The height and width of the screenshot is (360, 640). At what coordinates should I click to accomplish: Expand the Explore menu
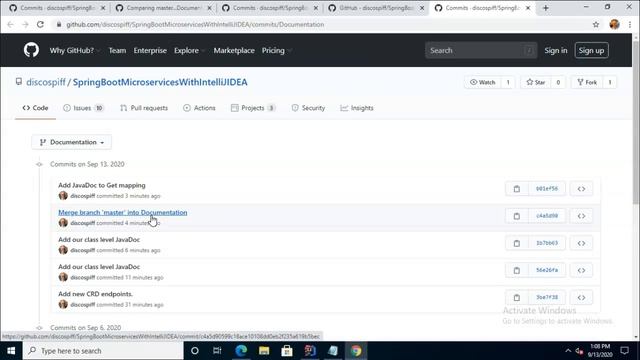(190, 51)
